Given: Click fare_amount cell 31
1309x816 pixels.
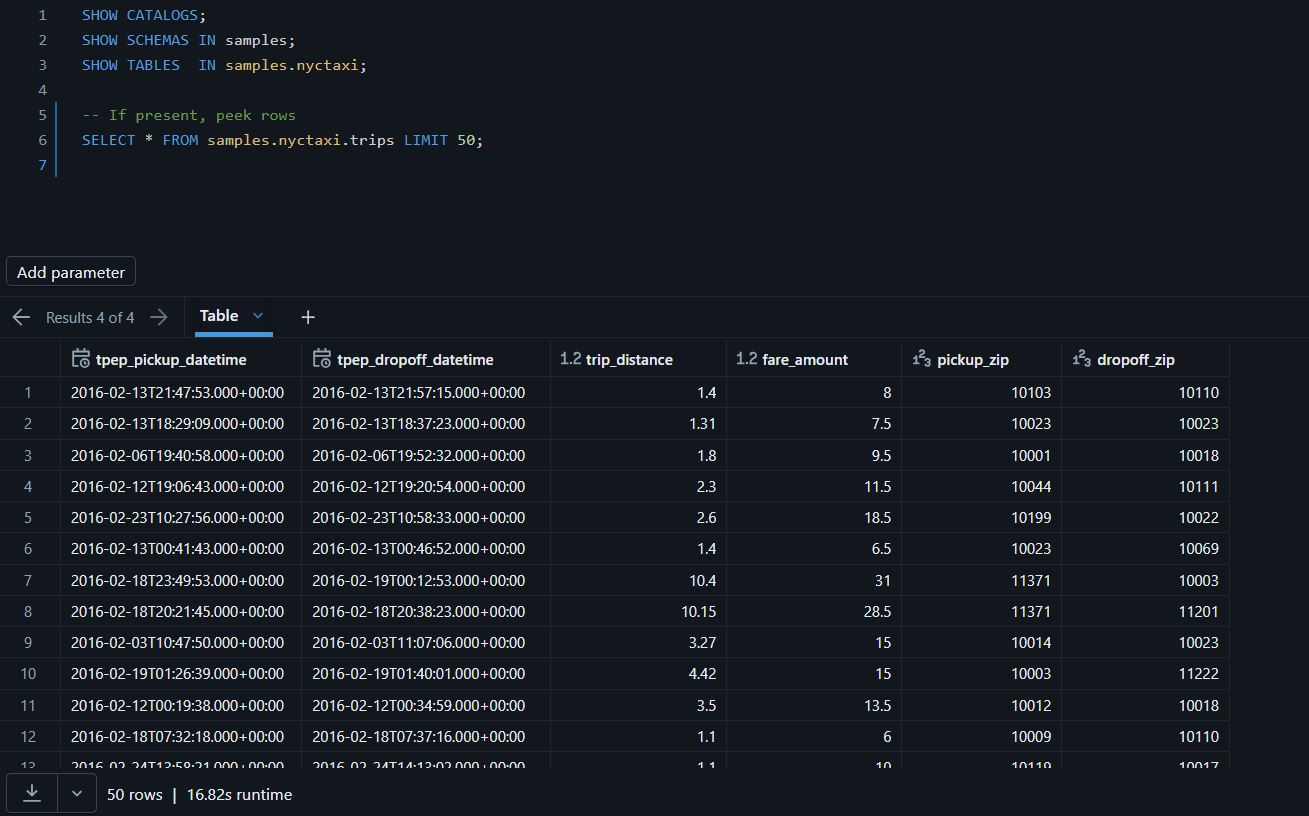Looking at the screenshot, I should 814,580.
